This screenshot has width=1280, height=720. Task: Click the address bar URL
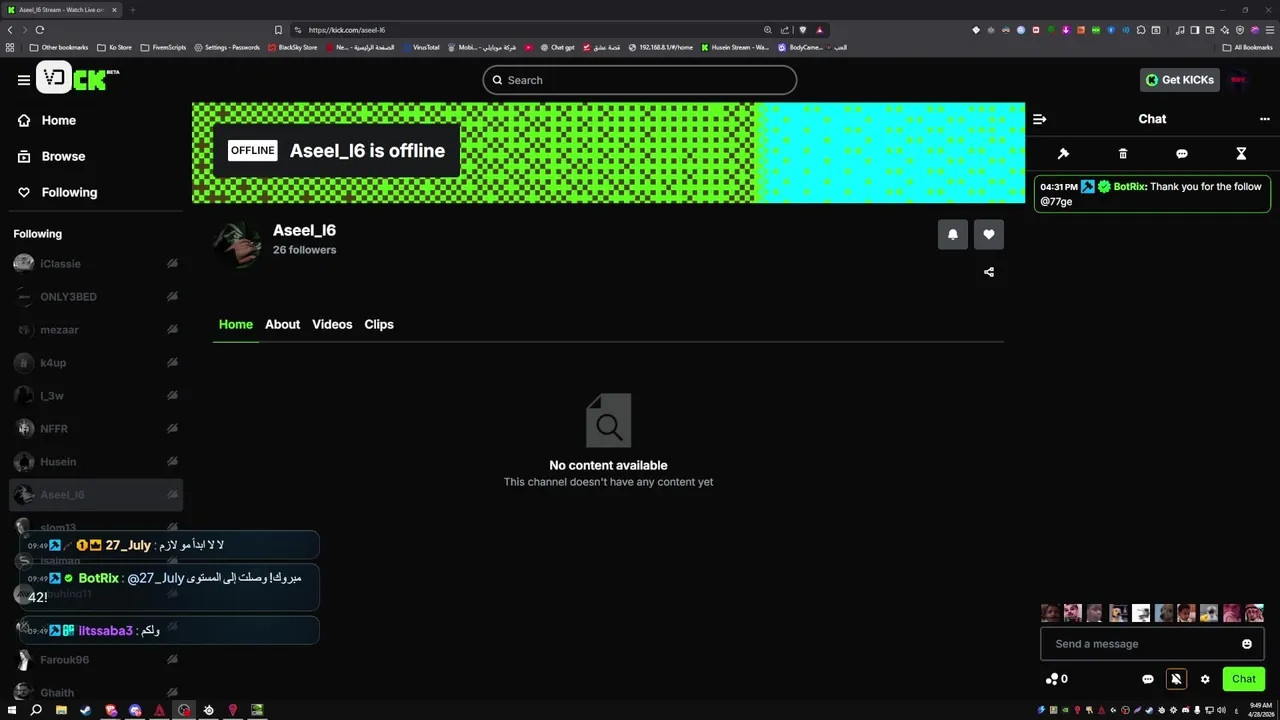click(346, 30)
